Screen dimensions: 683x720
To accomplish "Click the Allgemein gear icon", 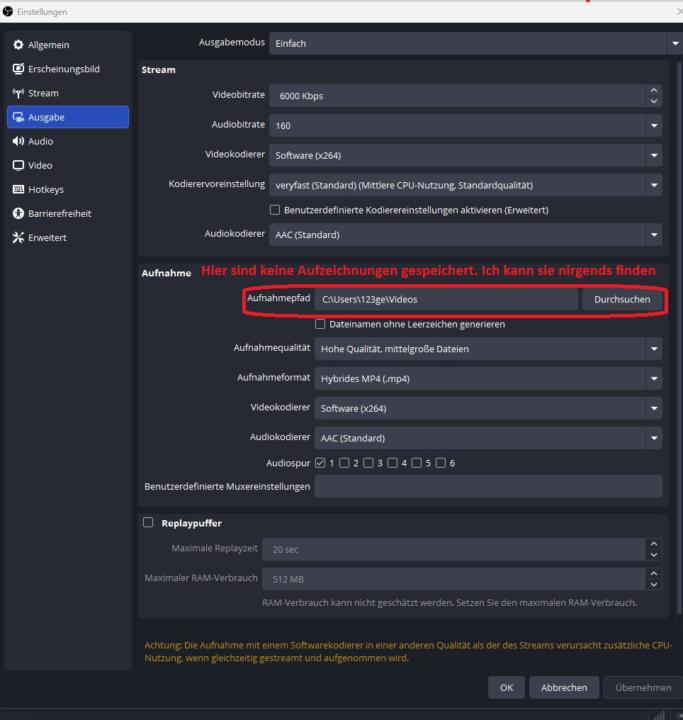I will tap(18, 45).
